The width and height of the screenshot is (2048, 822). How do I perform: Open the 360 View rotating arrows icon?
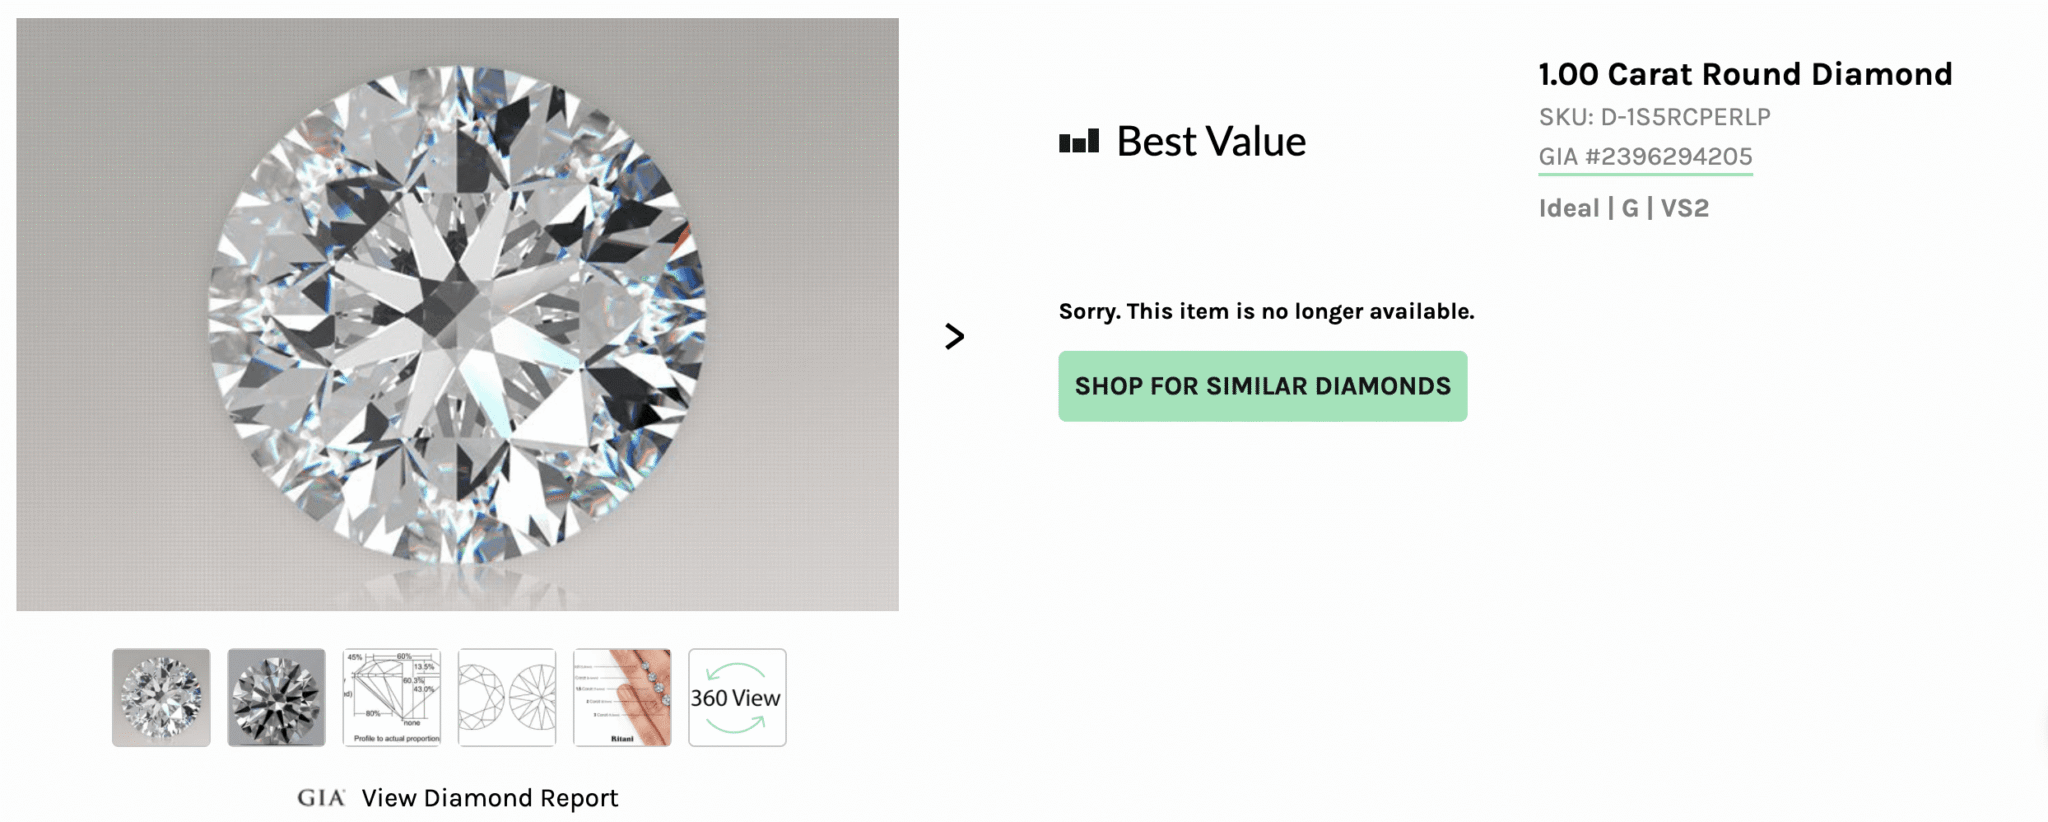[737, 697]
